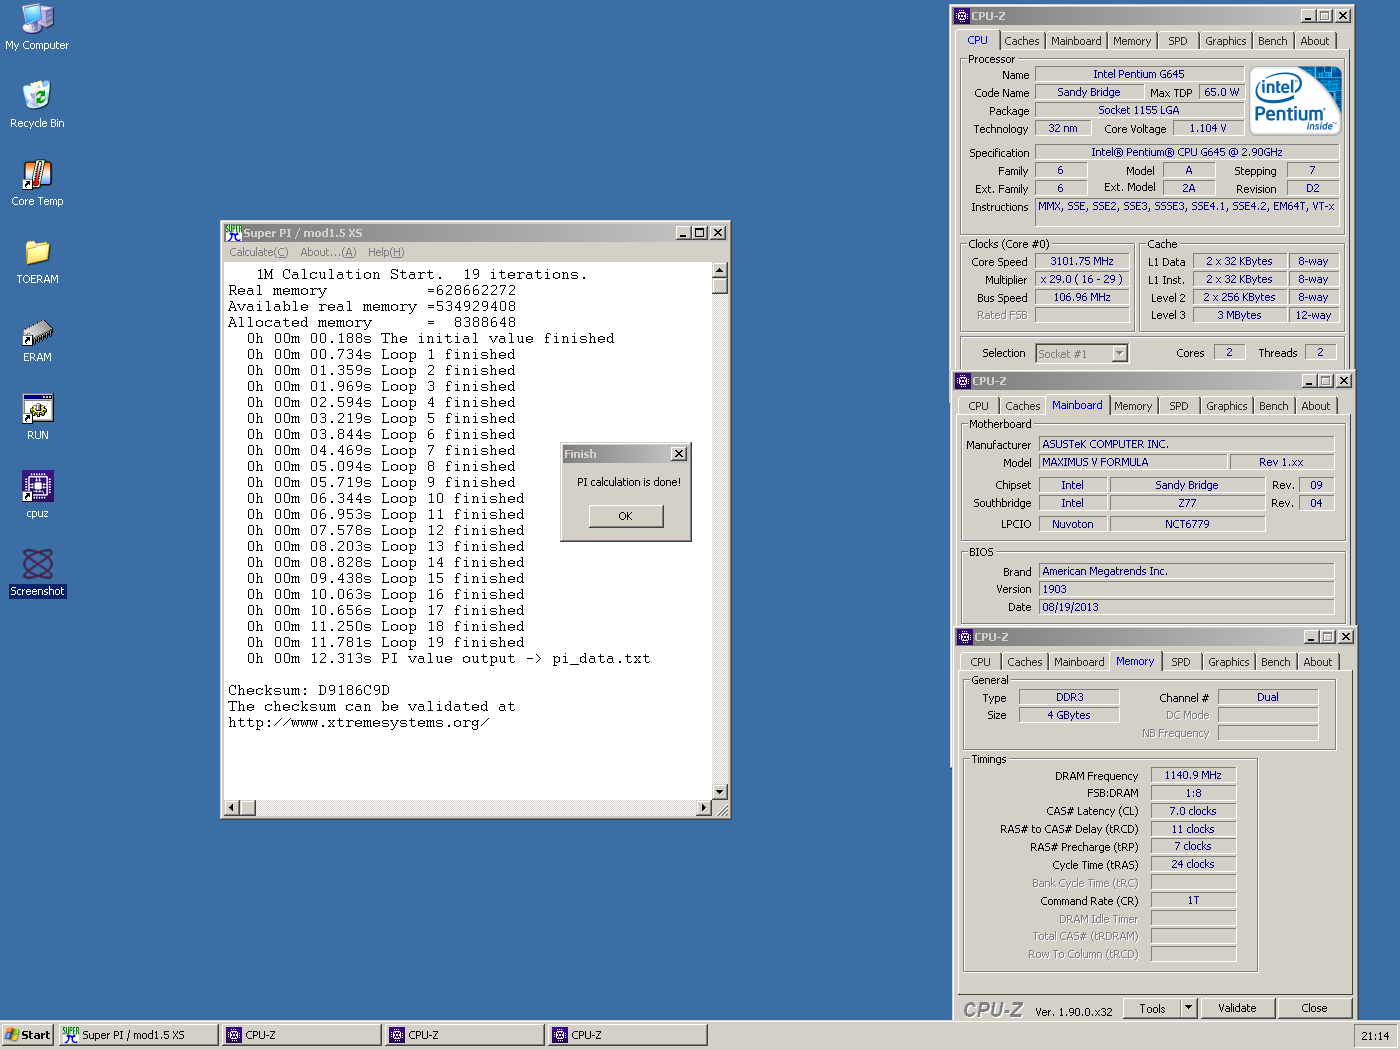Select CPU tab in bottom CPU-Z window
This screenshot has height=1050, width=1400.
click(x=981, y=662)
